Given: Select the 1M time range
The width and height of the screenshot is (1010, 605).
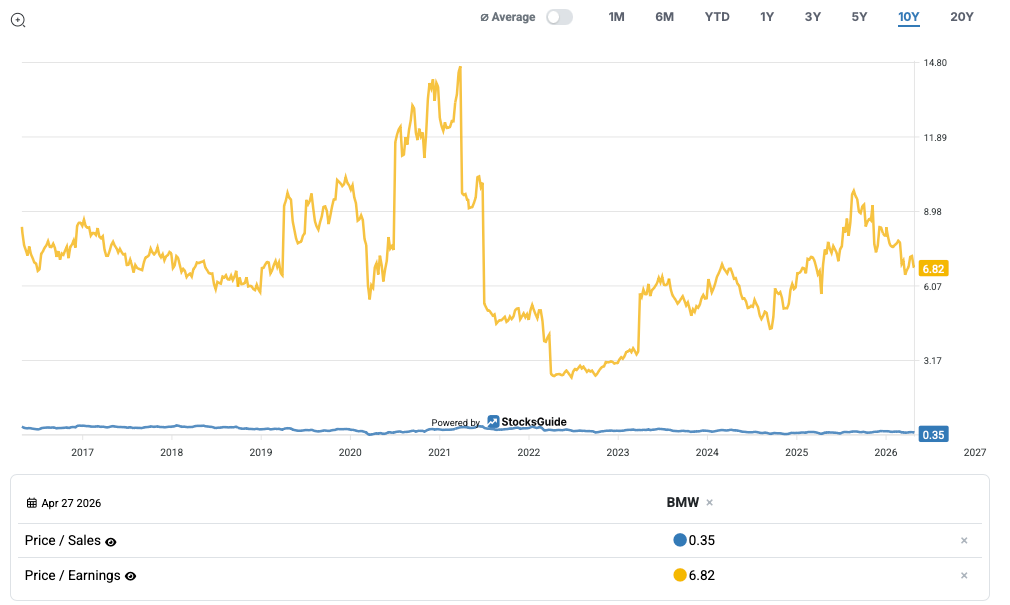Looking at the screenshot, I should point(616,17).
